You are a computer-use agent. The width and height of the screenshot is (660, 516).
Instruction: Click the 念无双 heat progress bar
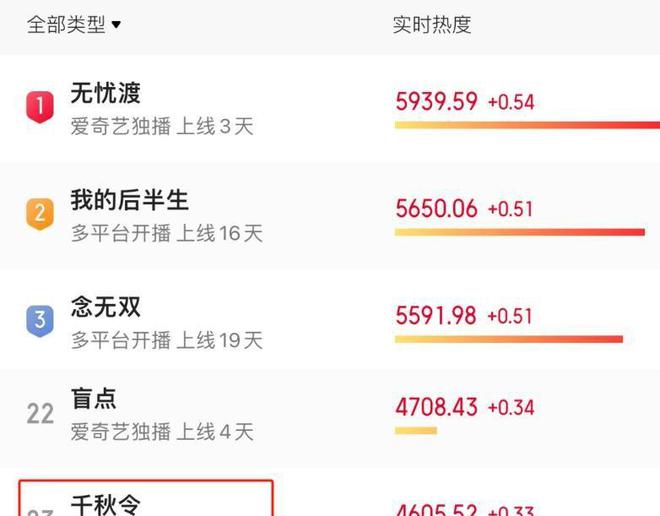click(x=509, y=339)
